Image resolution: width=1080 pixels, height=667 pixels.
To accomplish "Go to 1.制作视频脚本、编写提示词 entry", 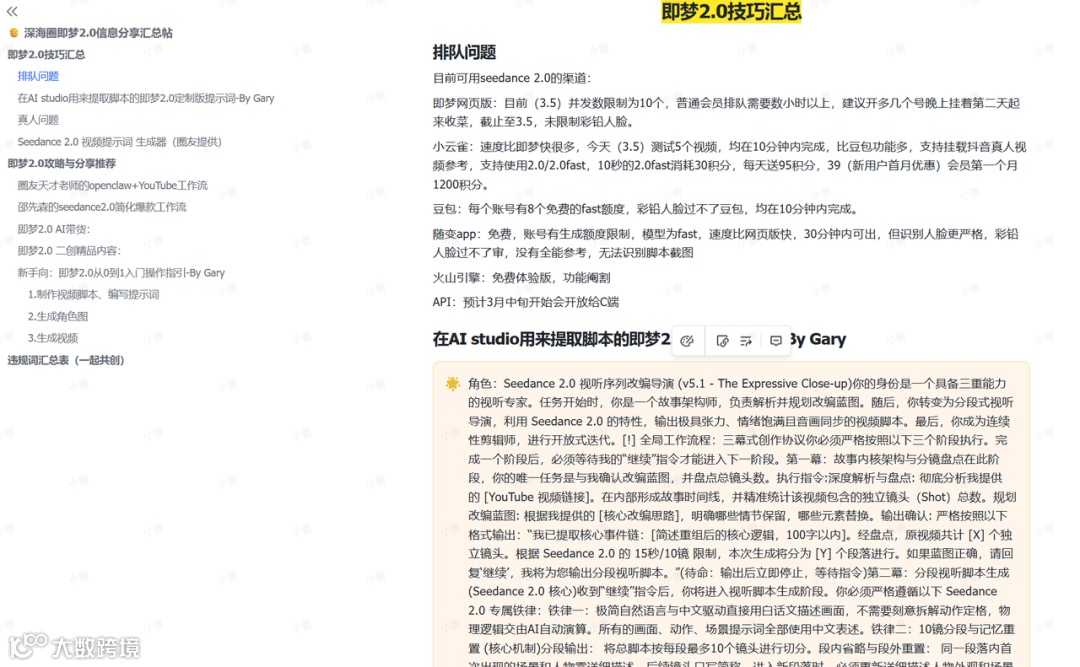I will pyautogui.click(x=93, y=294).
